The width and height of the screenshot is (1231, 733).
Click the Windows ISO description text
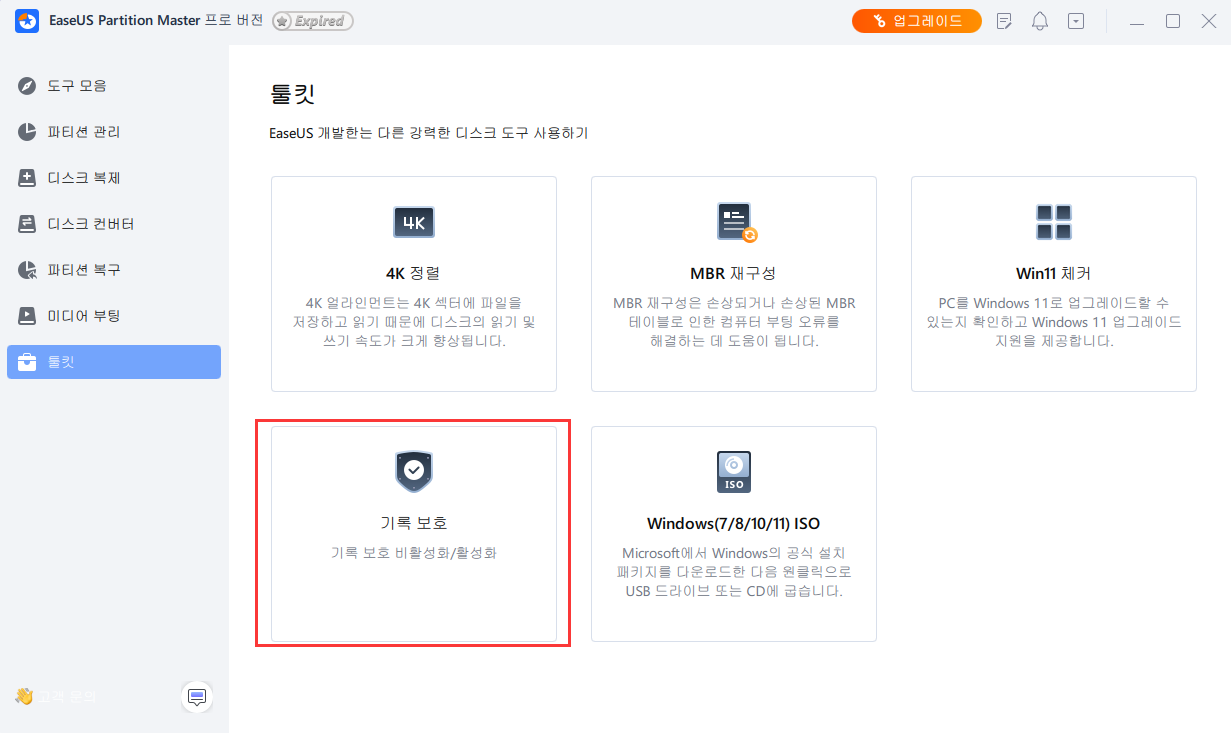[x=734, y=571]
